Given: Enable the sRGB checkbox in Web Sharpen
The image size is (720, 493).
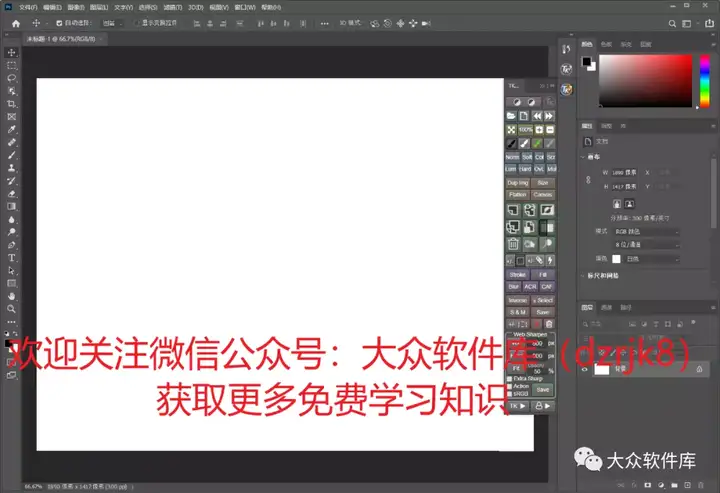Looking at the screenshot, I should (x=509, y=394).
